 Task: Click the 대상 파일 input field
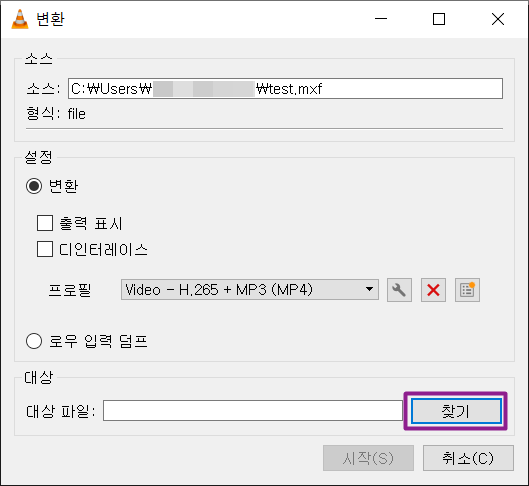point(253,410)
